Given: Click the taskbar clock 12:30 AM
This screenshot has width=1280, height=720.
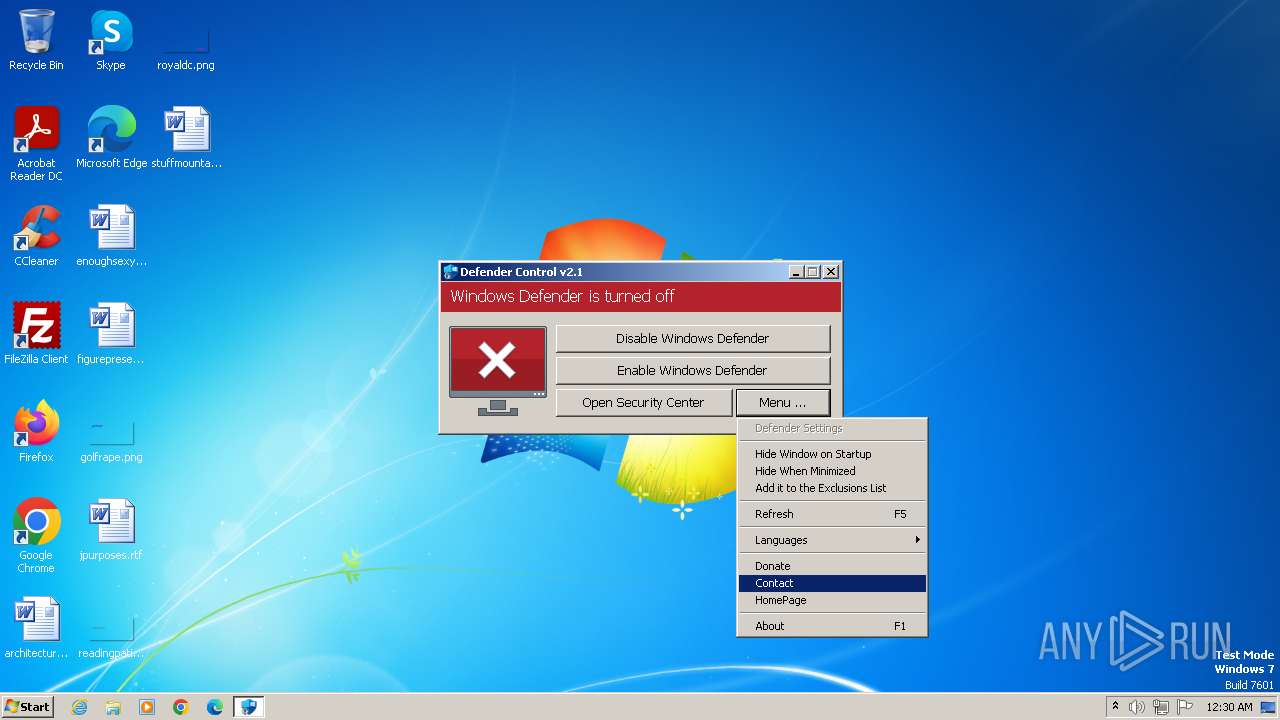Looking at the screenshot, I should tap(1228, 707).
